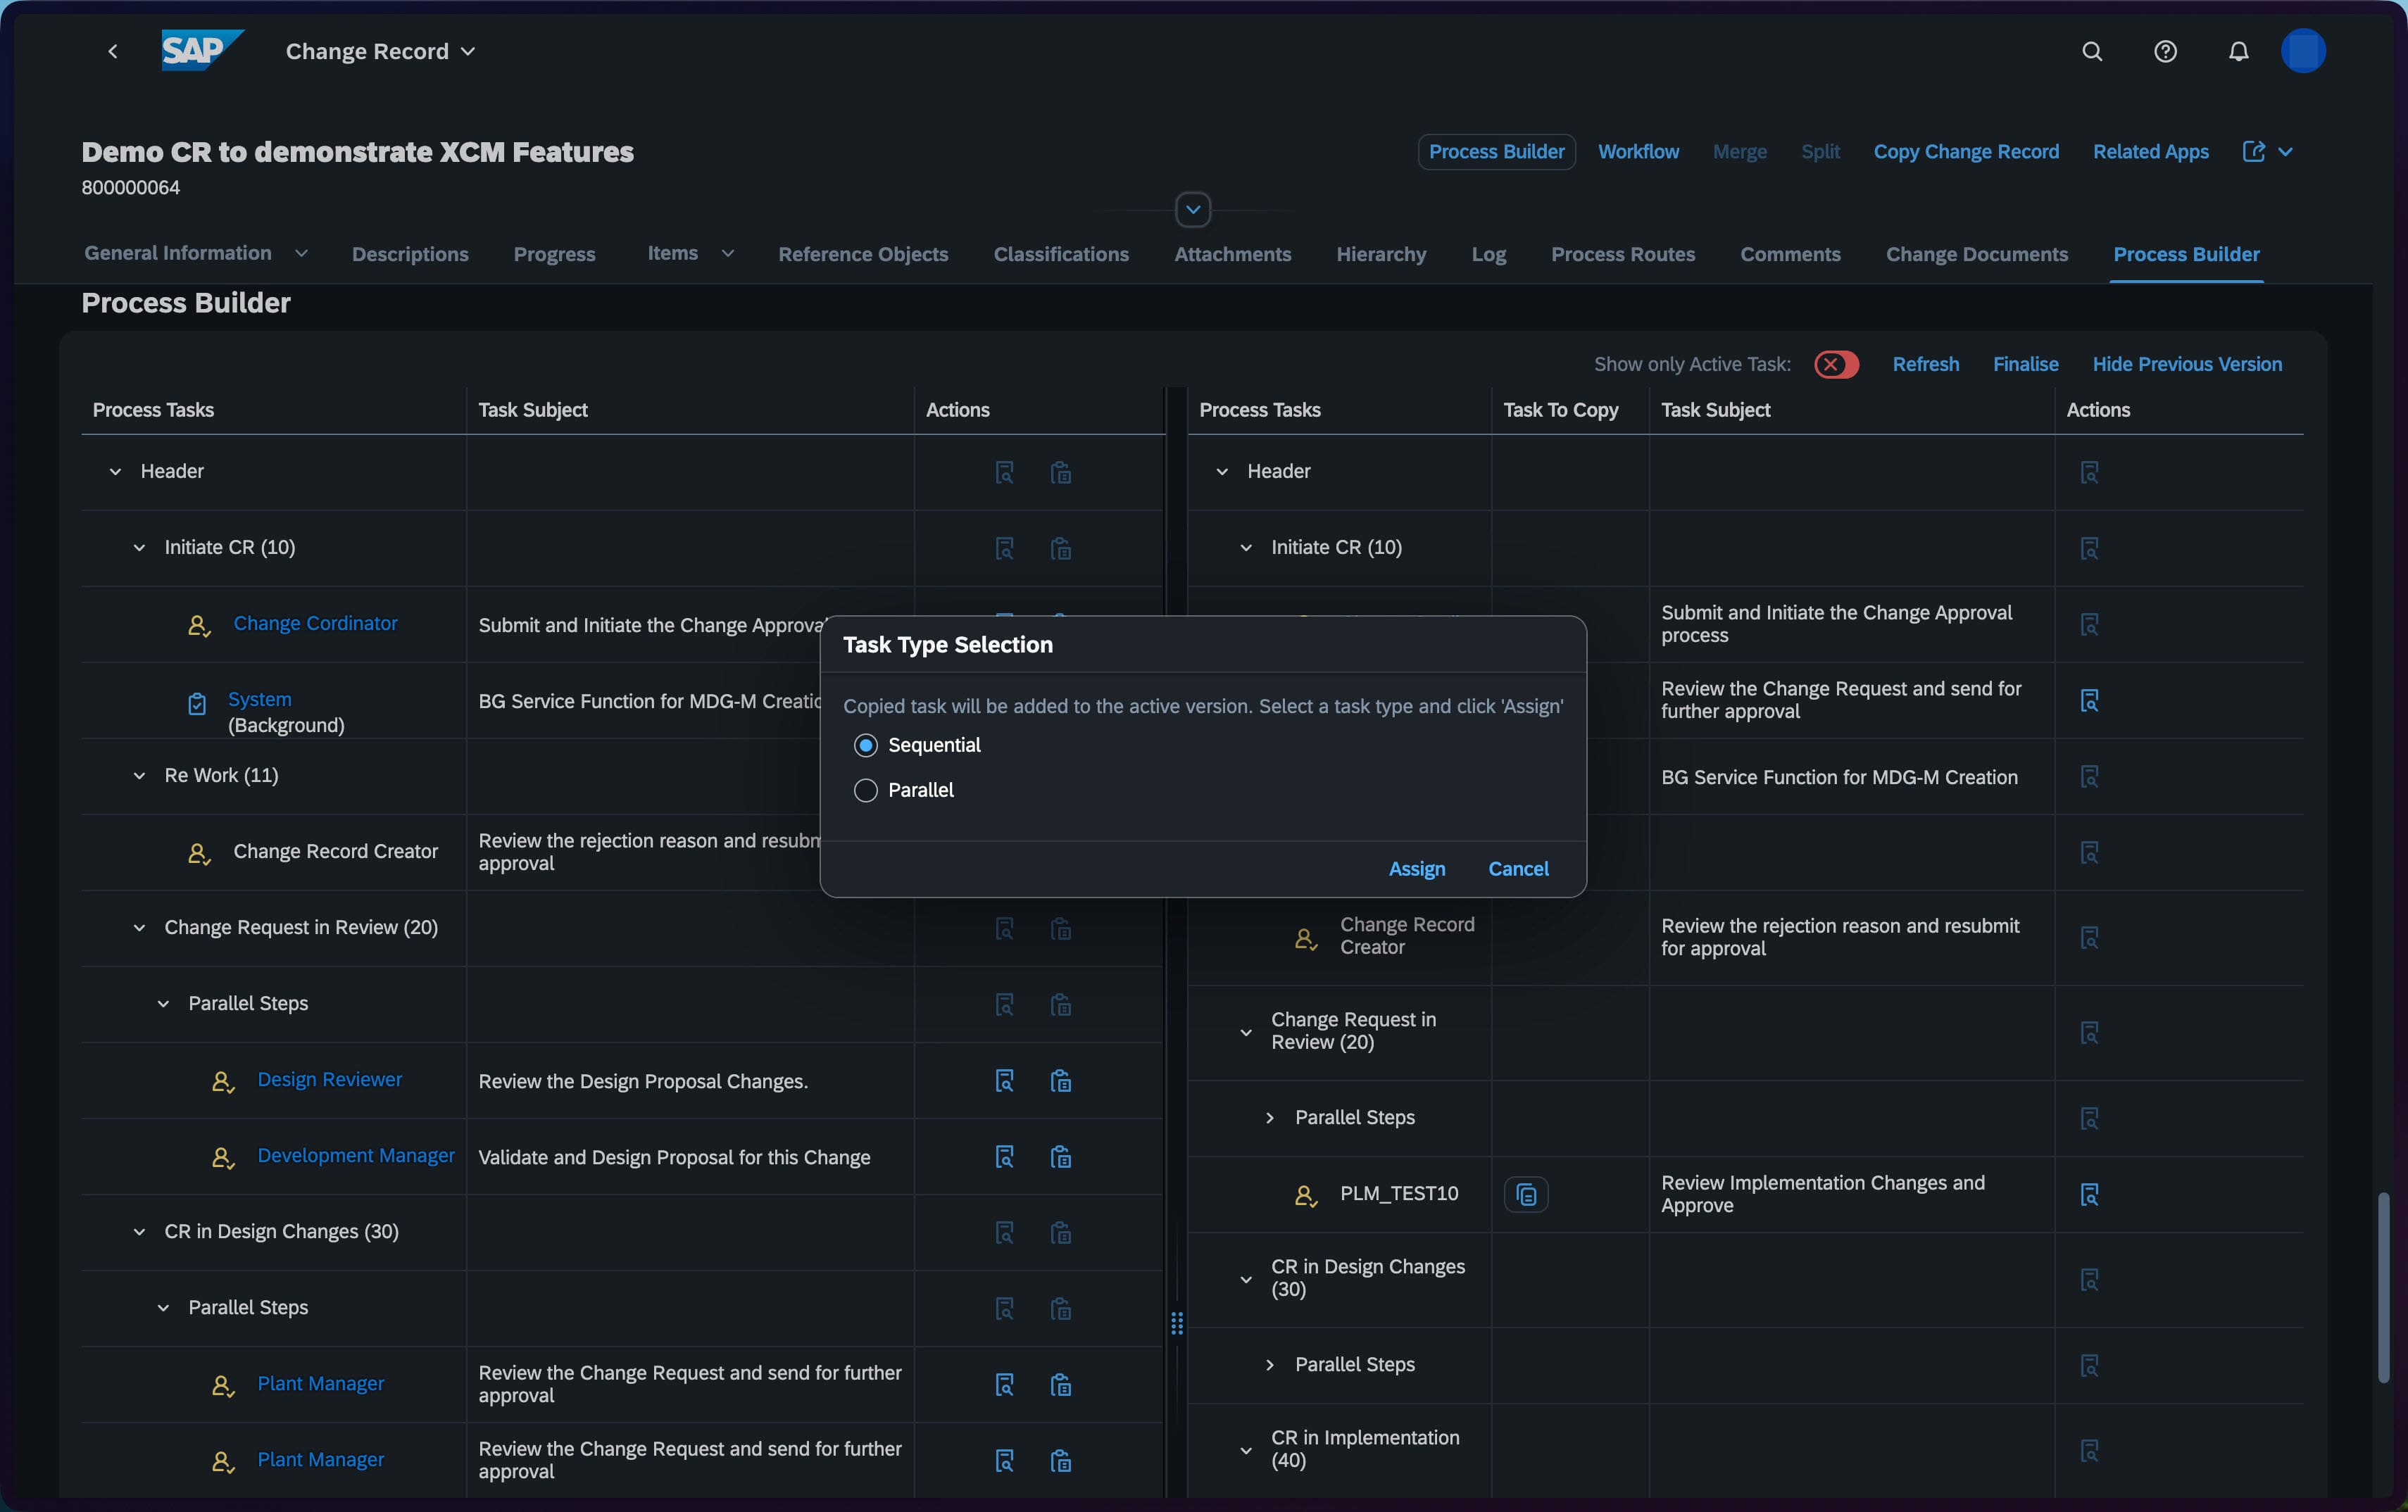Click the Process Builder header button

(x=1496, y=152)
